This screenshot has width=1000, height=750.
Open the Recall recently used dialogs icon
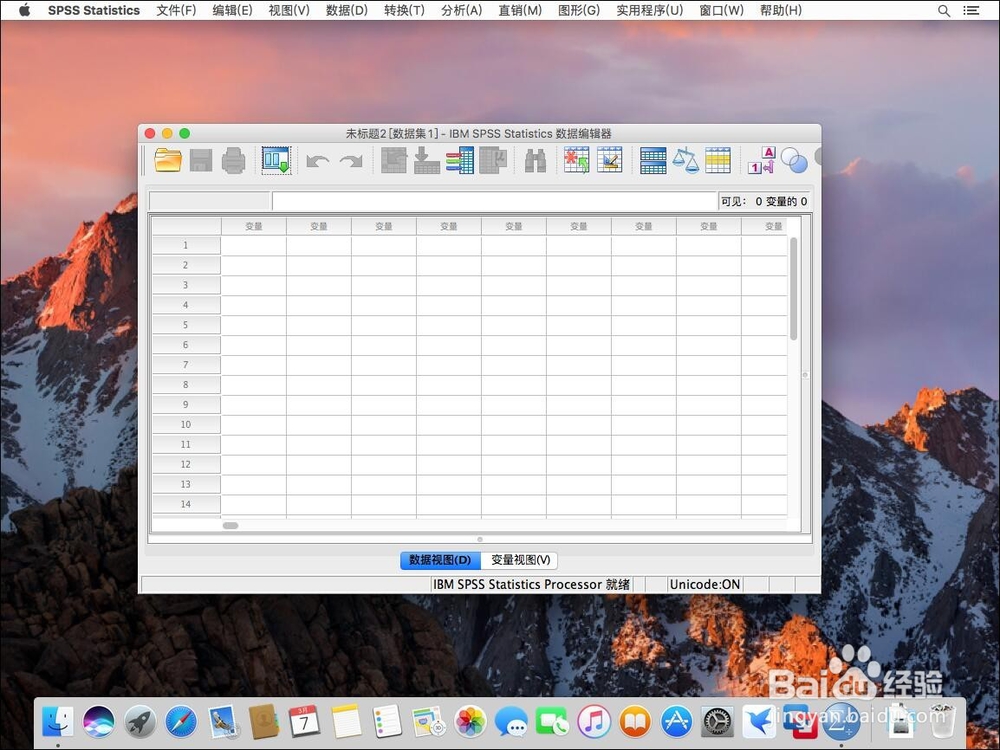(x=276, y=160)
